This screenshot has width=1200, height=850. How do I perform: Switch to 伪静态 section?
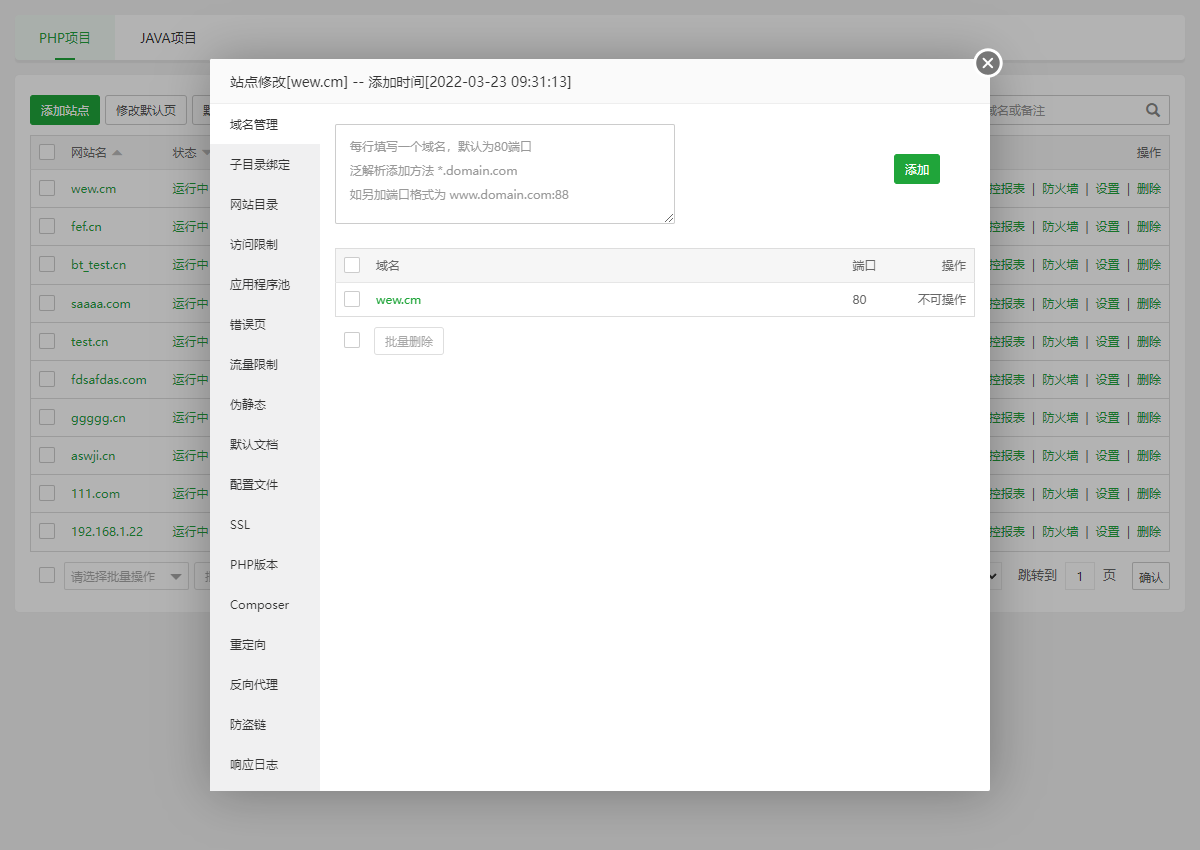(248, 405)
